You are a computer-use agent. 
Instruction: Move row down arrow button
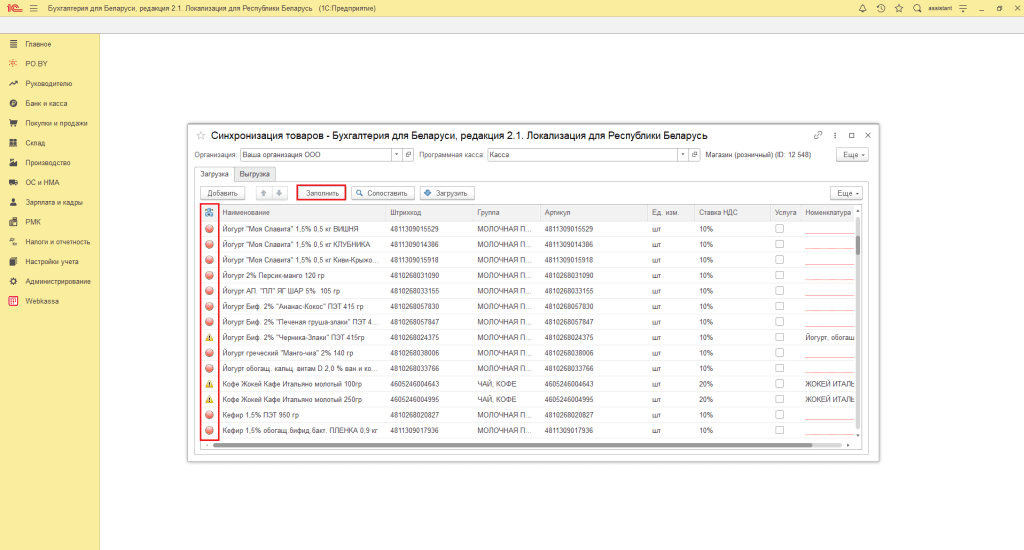(x=279, y=193)
